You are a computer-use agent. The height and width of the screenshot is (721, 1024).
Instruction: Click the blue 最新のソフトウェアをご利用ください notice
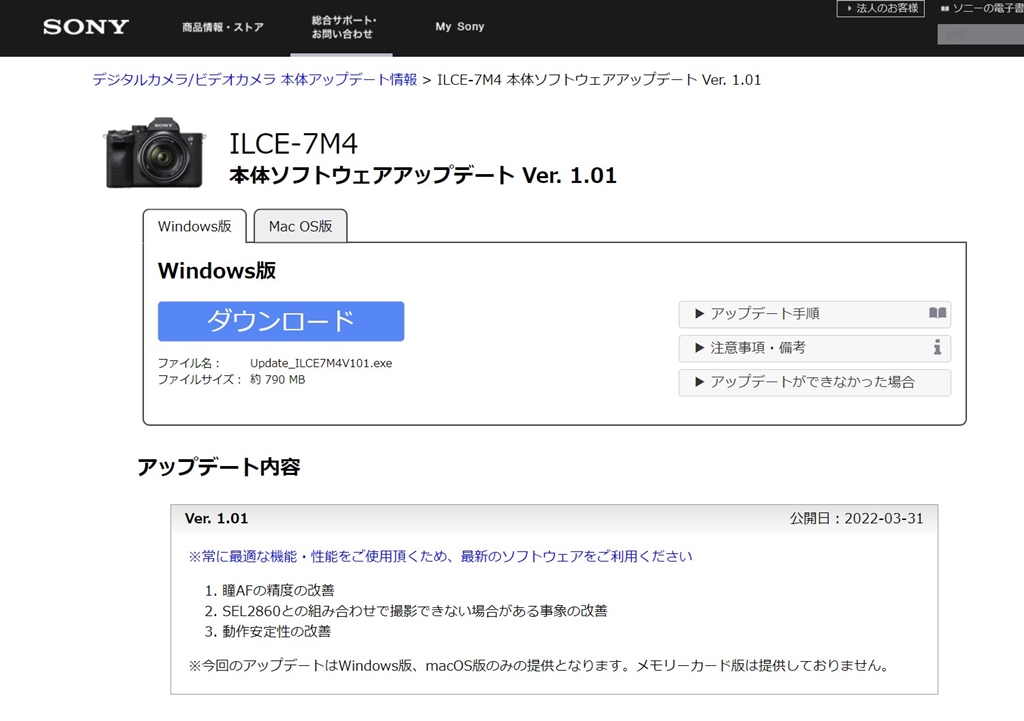pos(440,556)
